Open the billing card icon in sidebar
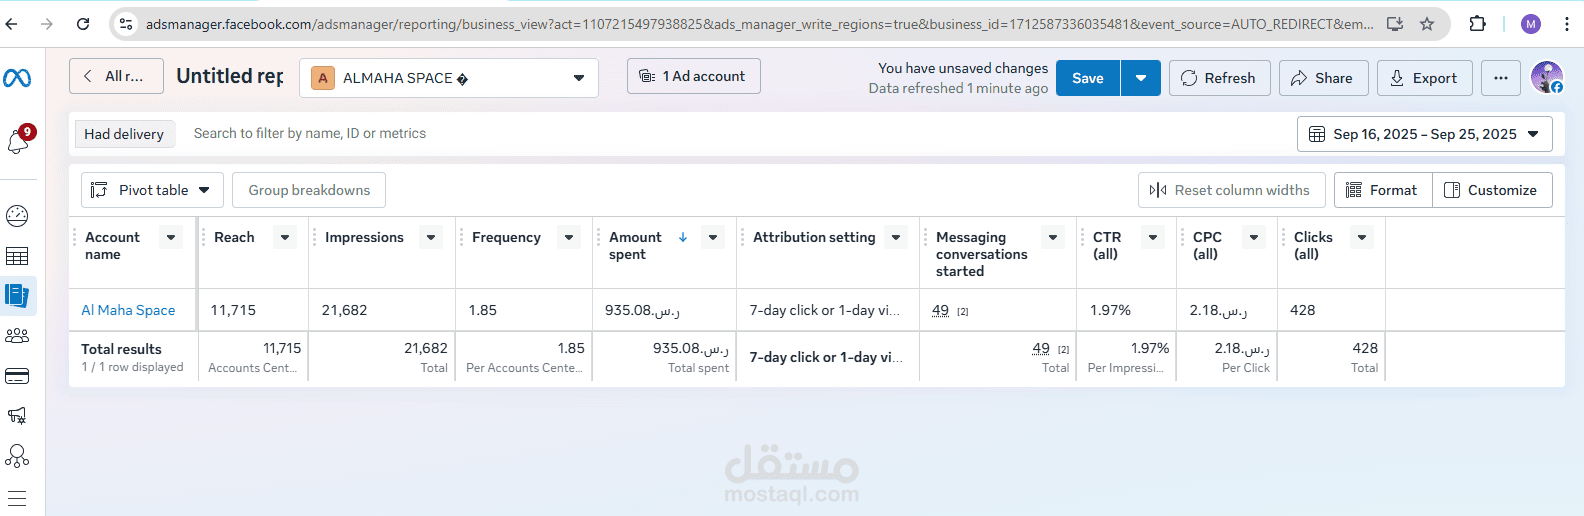 pyautogui.click(x=17, y=376)
